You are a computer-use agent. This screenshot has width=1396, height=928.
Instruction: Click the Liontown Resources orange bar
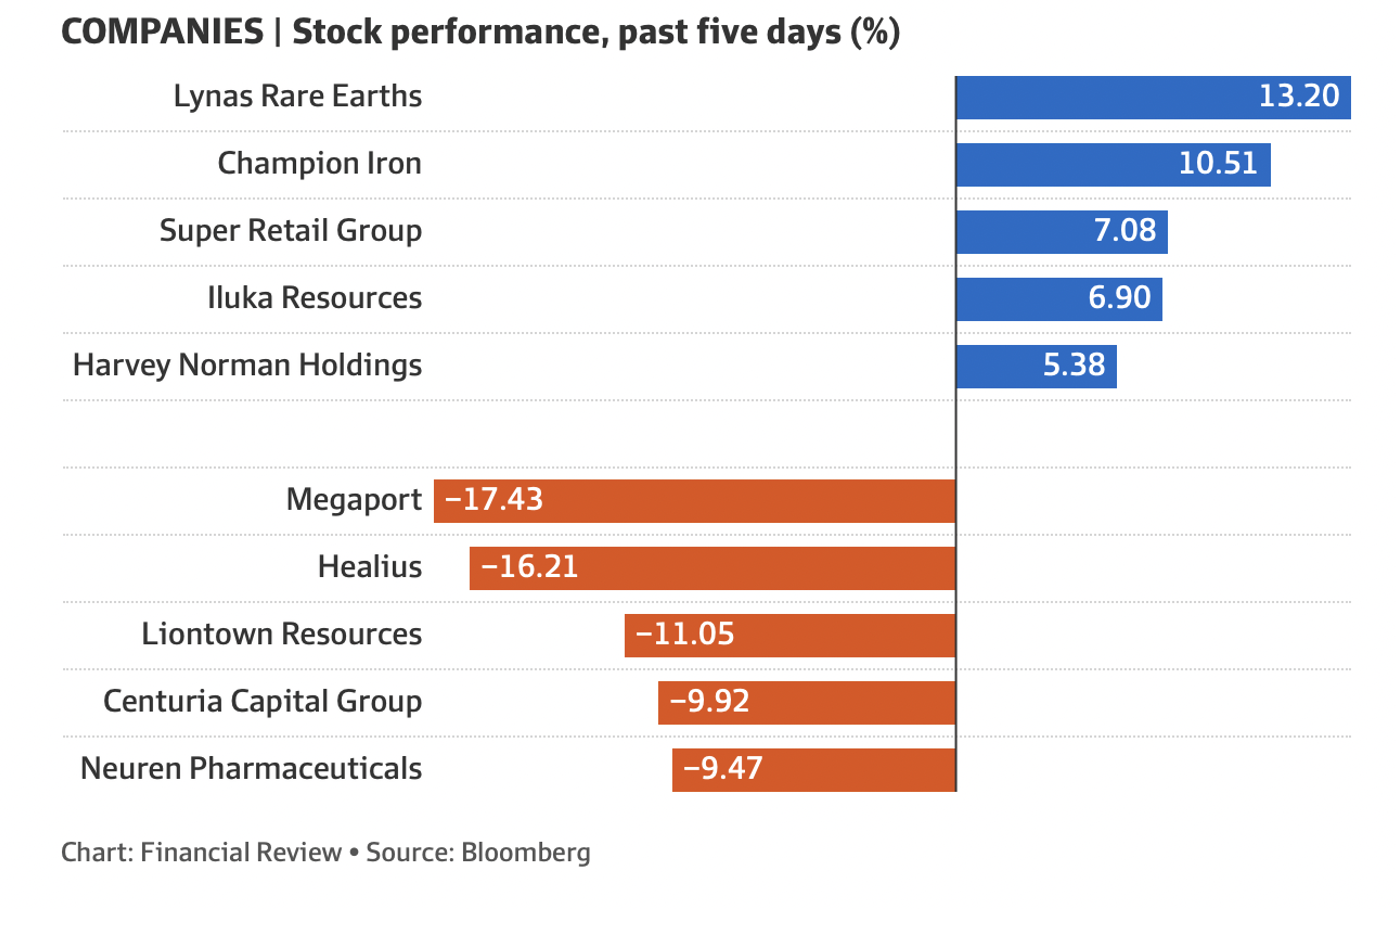pos(789,635)
